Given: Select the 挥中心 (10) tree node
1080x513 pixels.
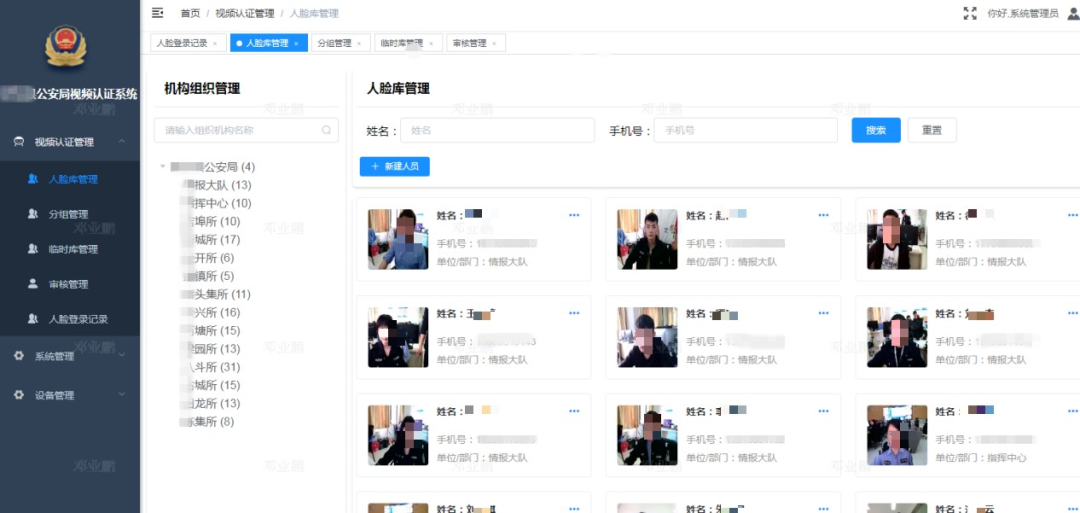Looking at the screenshot, I should tap(218, 203).
